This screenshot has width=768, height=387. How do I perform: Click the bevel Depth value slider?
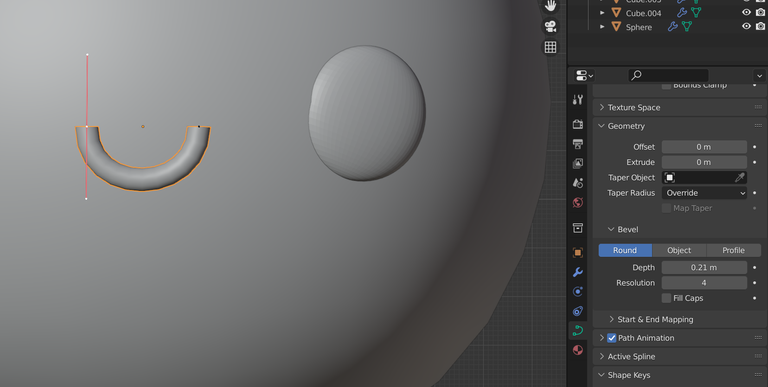(x=704, y=267)
